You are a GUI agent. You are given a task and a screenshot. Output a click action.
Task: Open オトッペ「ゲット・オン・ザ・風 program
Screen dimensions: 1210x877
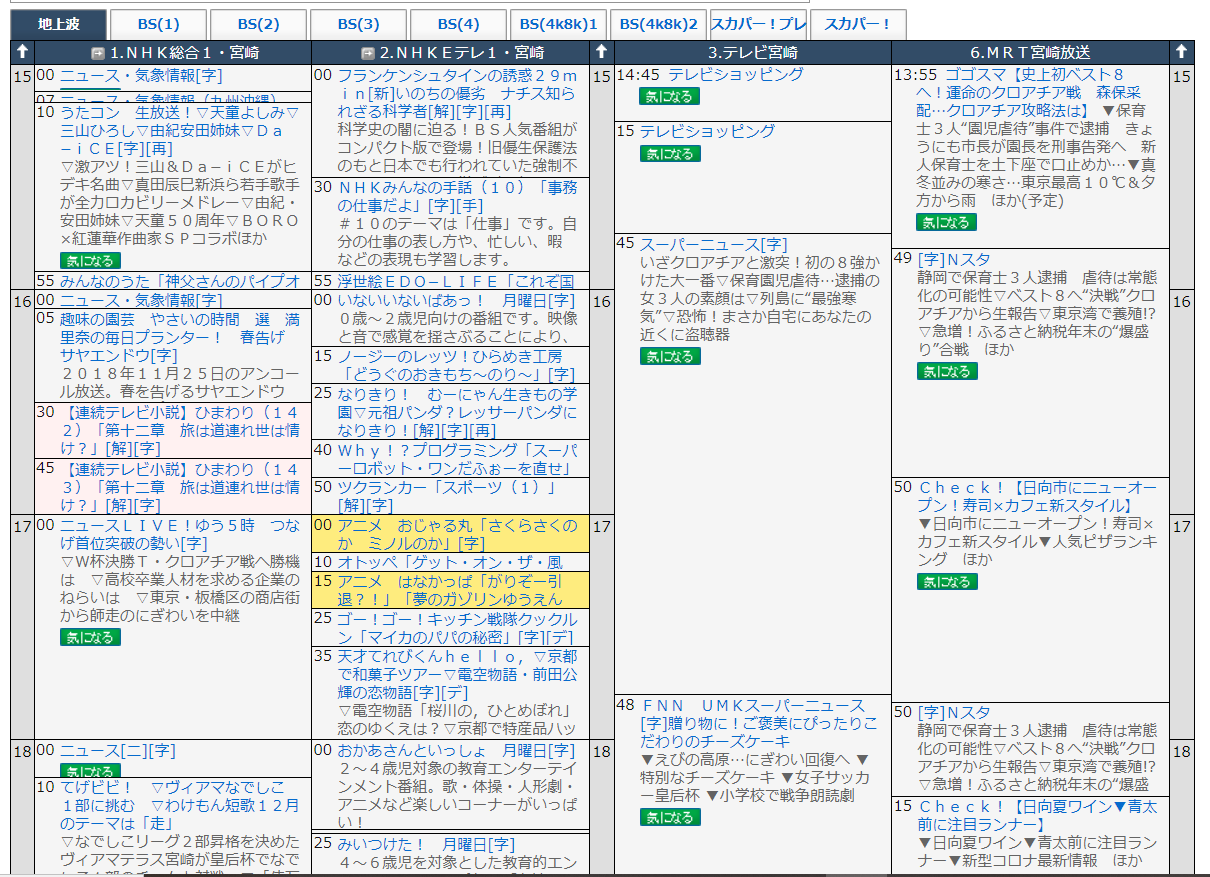[x=450, y=562]
